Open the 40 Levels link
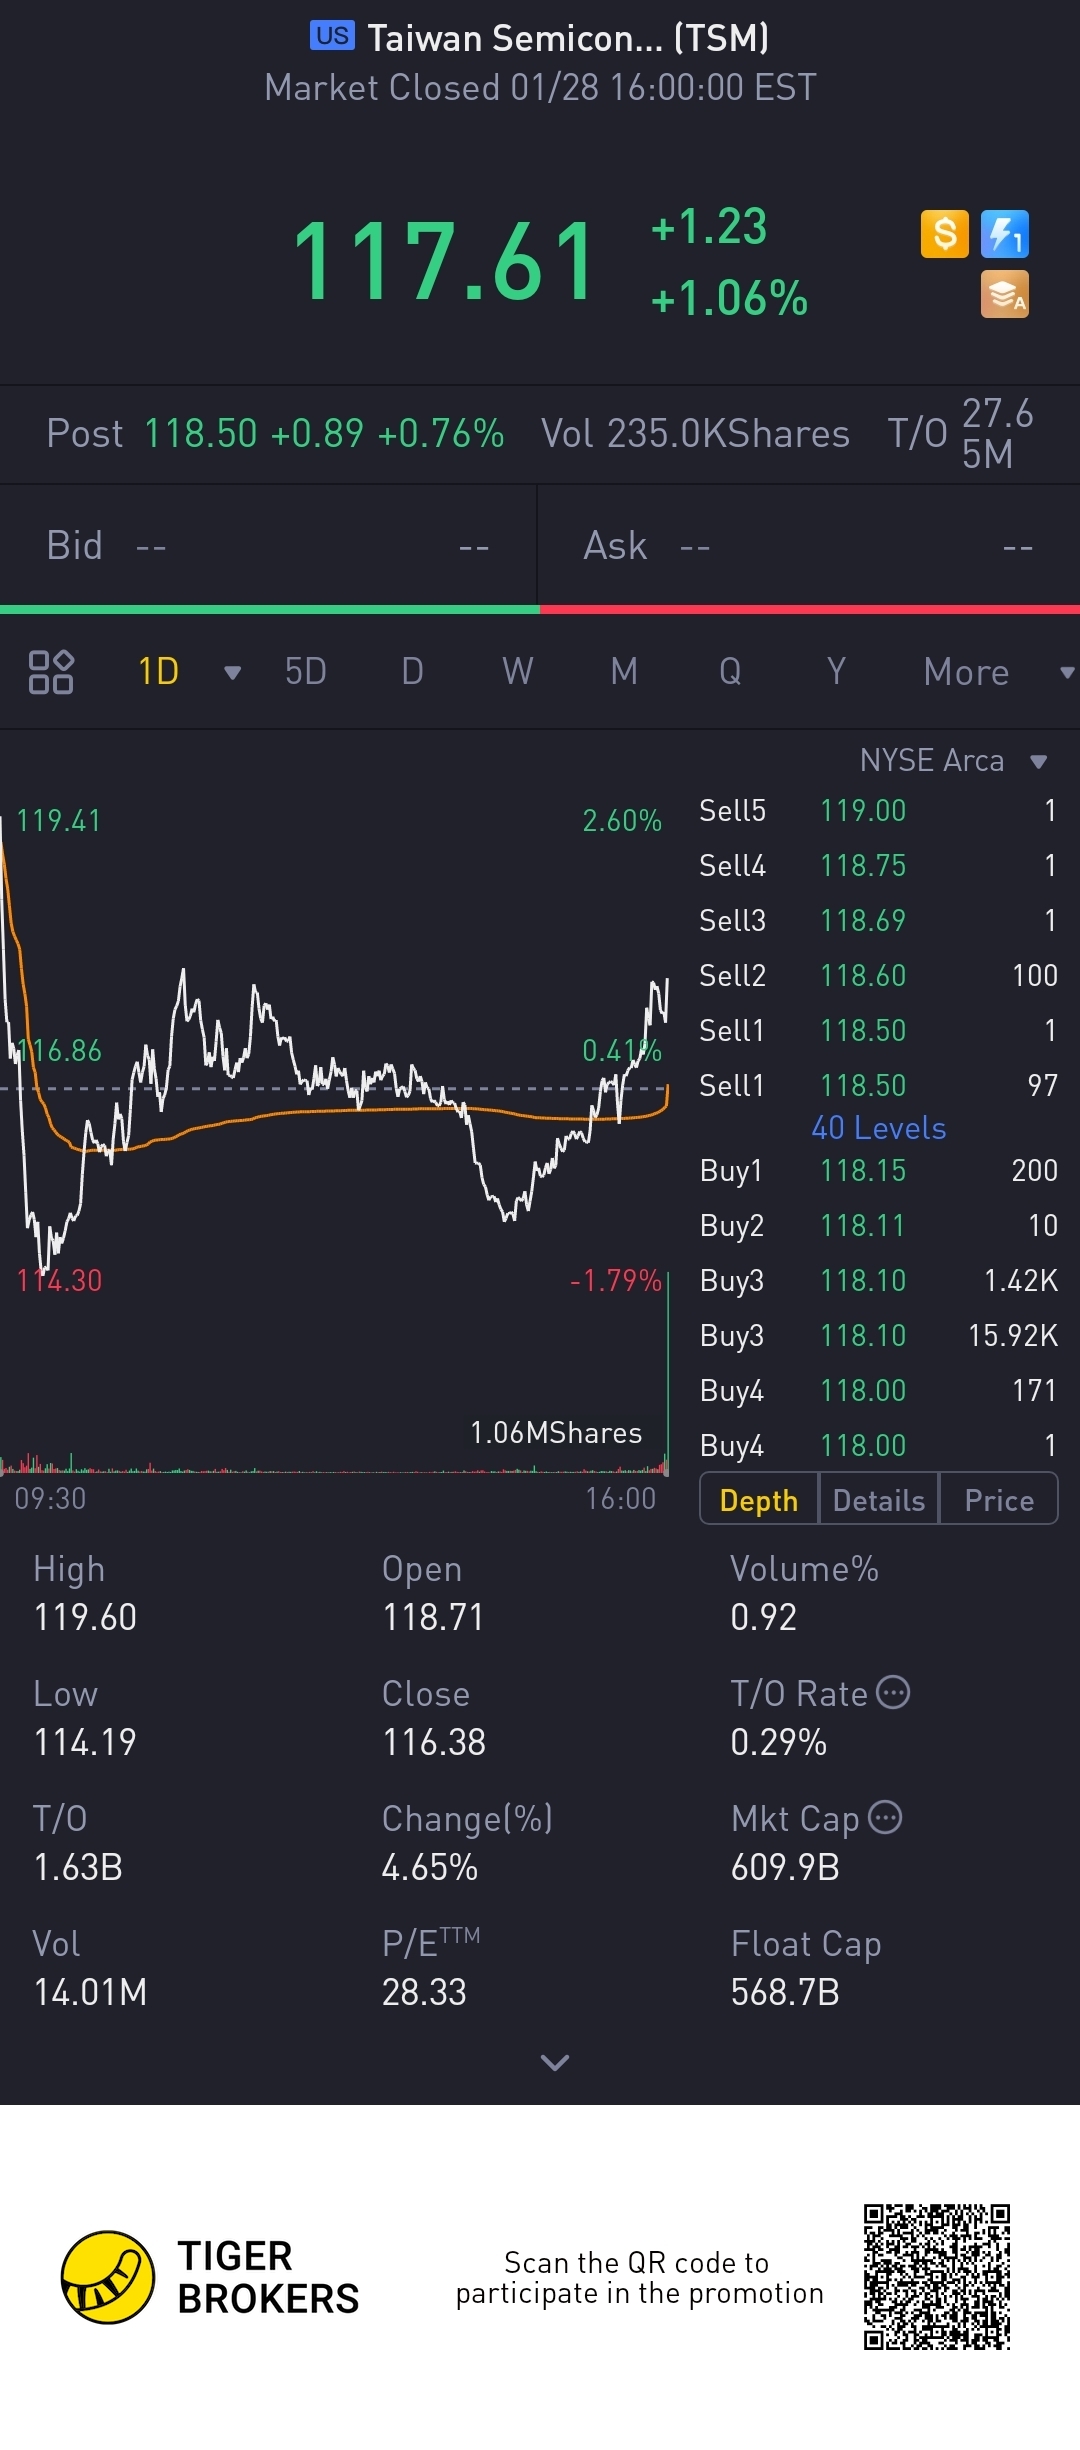 [879, 1128]
